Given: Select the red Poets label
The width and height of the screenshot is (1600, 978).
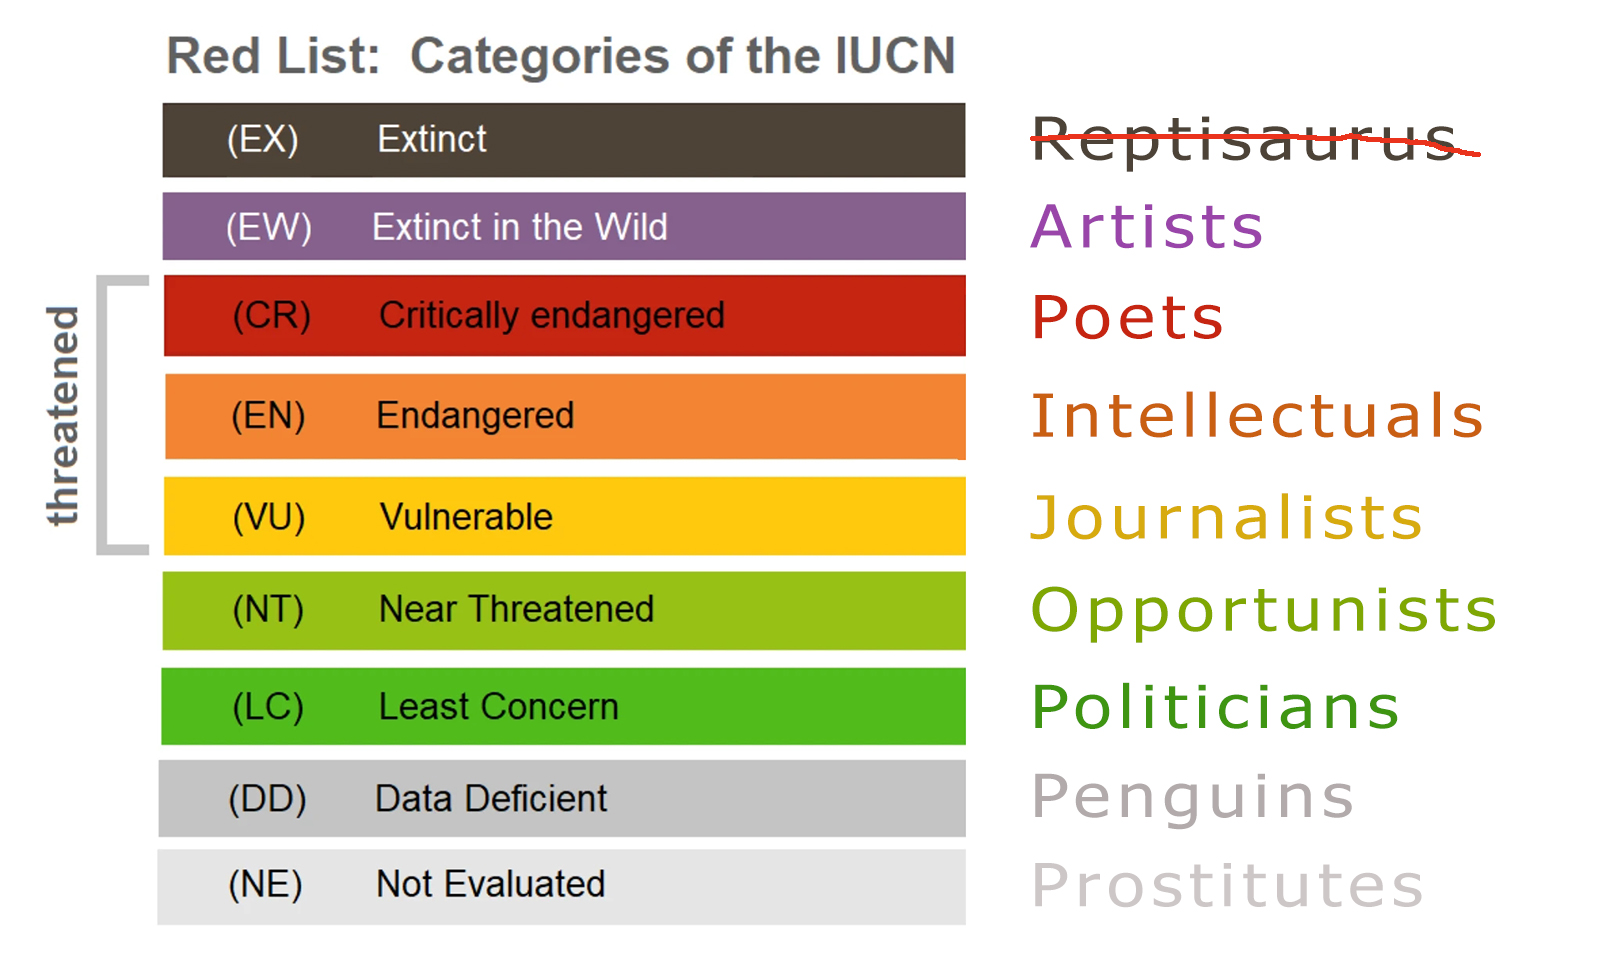Looking at the screenshot, I should [1127, 318].
